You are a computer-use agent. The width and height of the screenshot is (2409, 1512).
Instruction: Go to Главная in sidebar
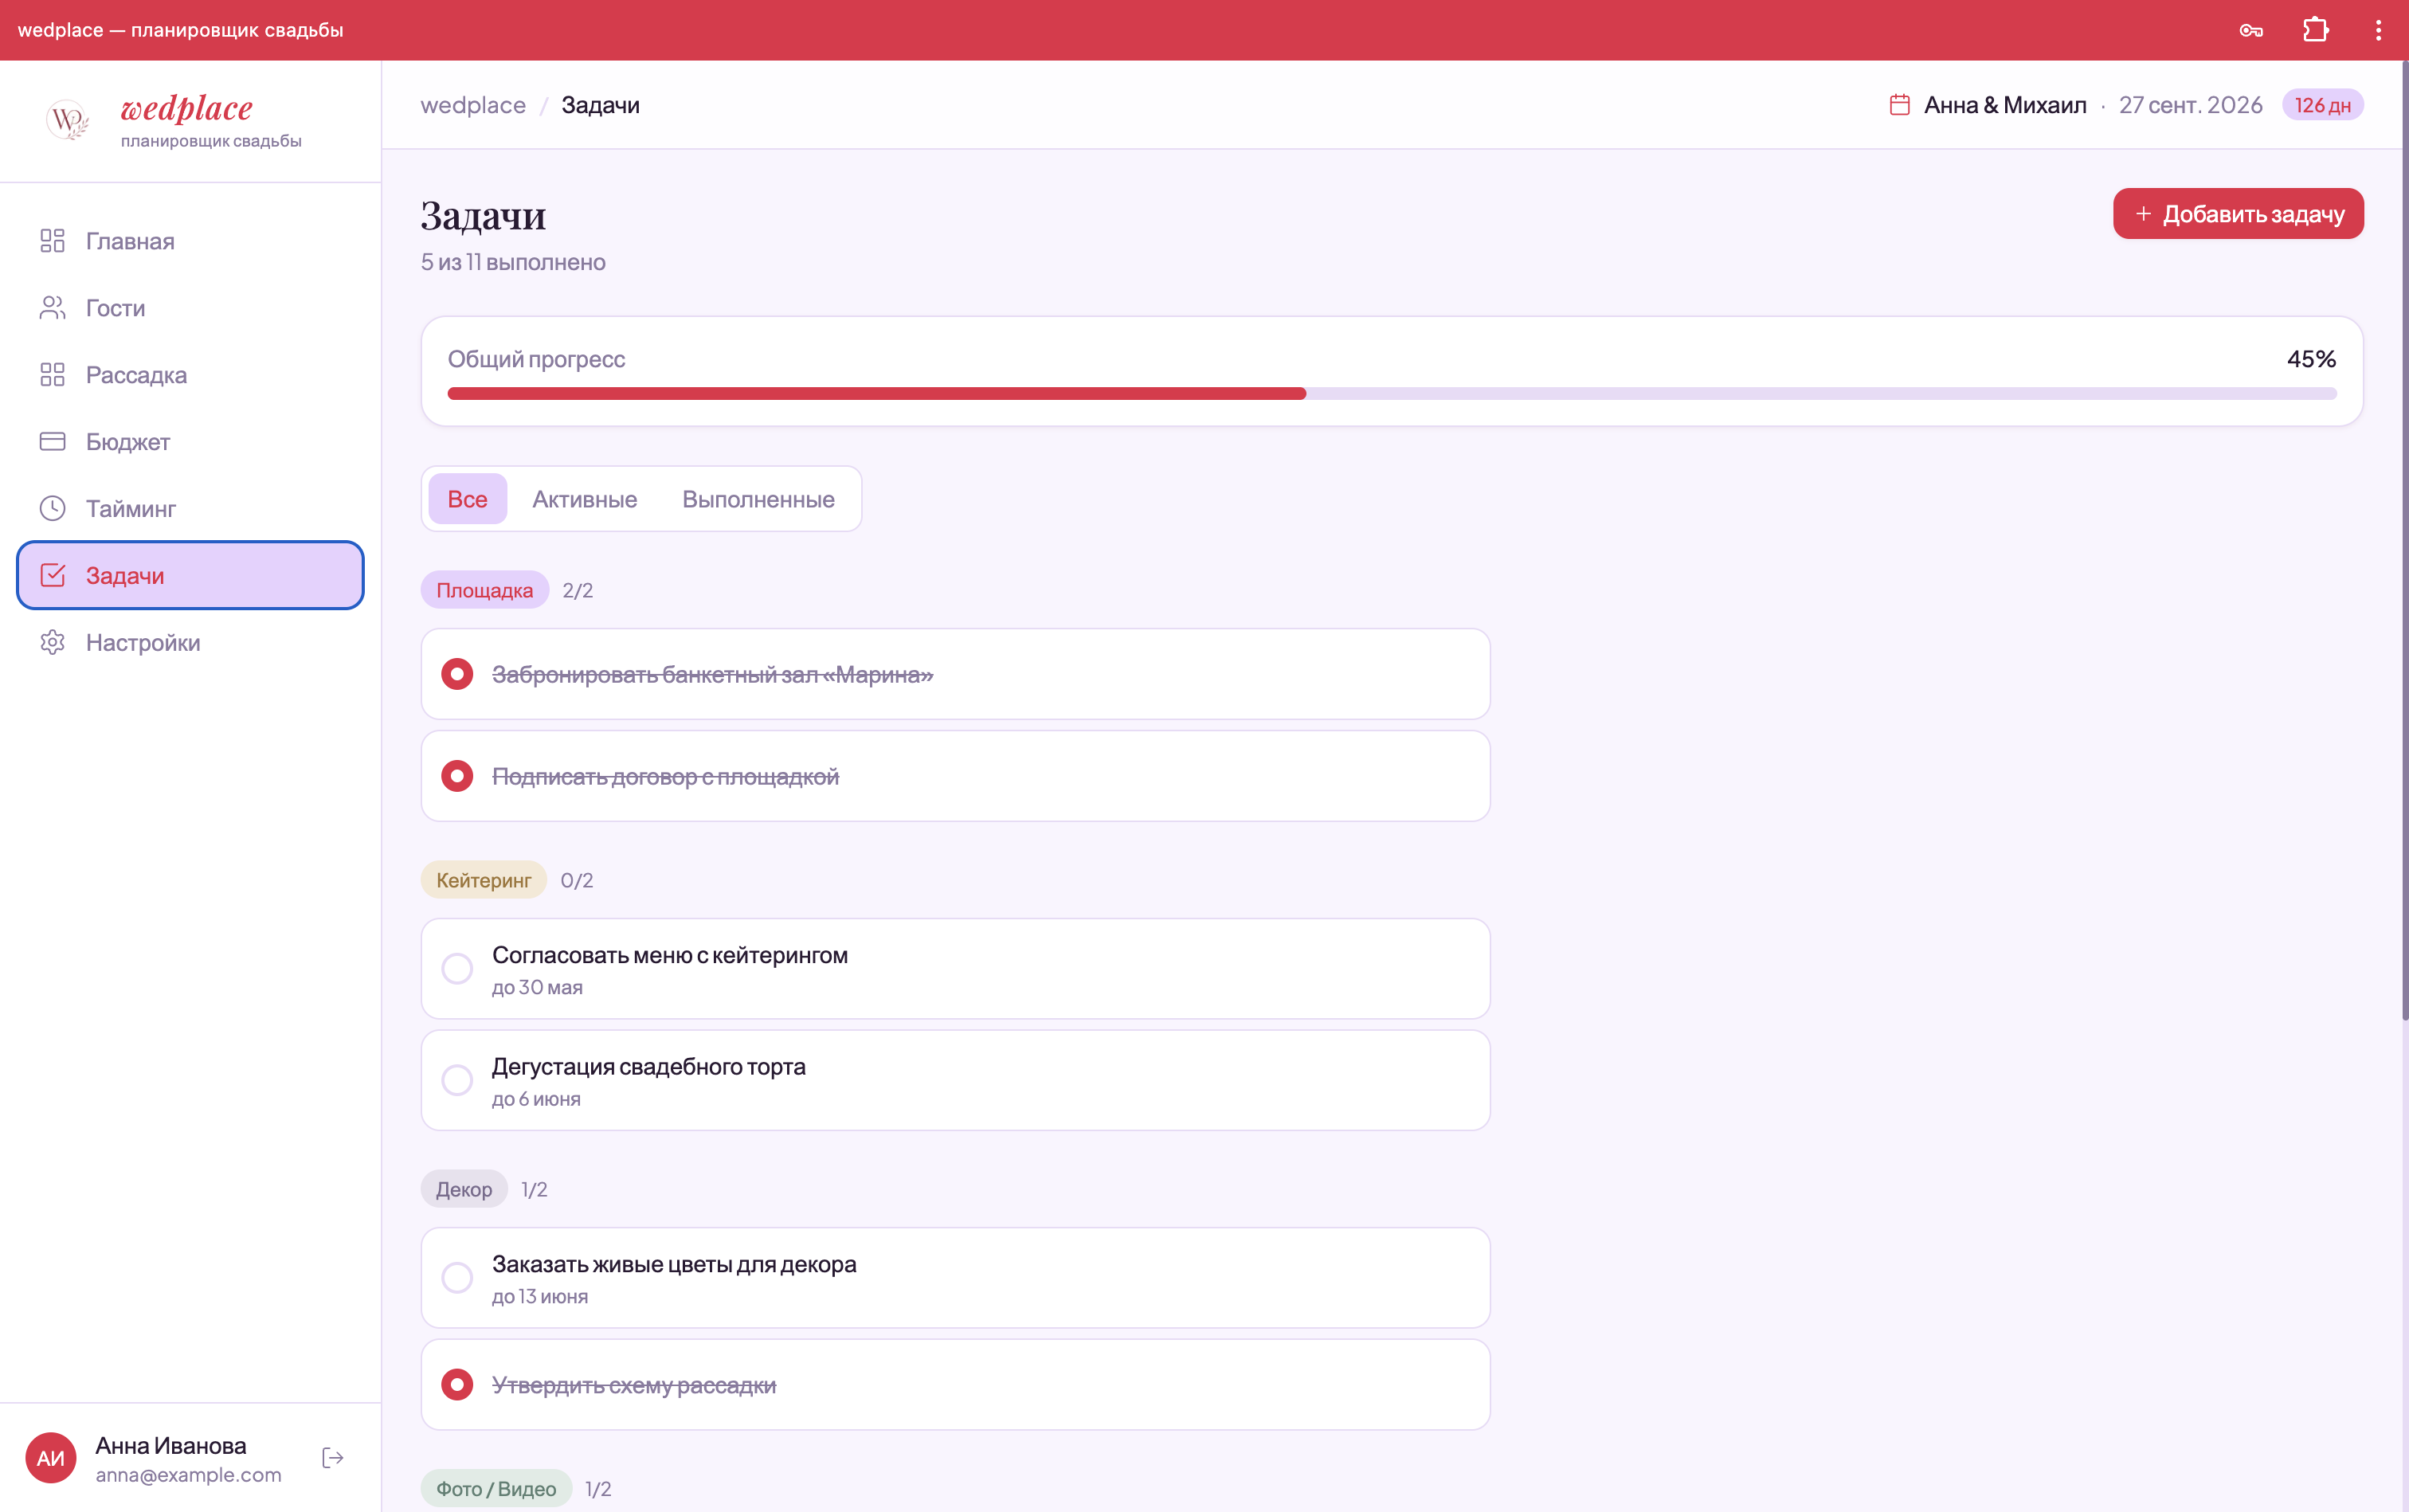click(x=190, y=241)
